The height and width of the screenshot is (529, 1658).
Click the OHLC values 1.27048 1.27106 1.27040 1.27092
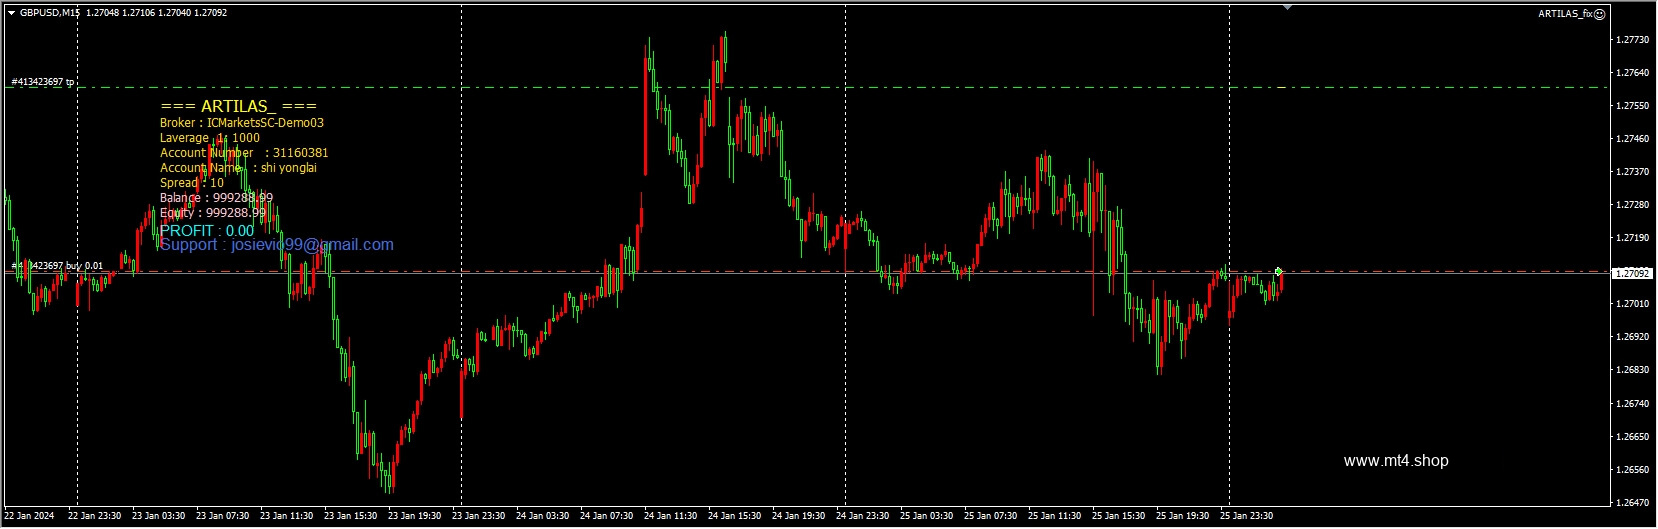coord(156,13)
